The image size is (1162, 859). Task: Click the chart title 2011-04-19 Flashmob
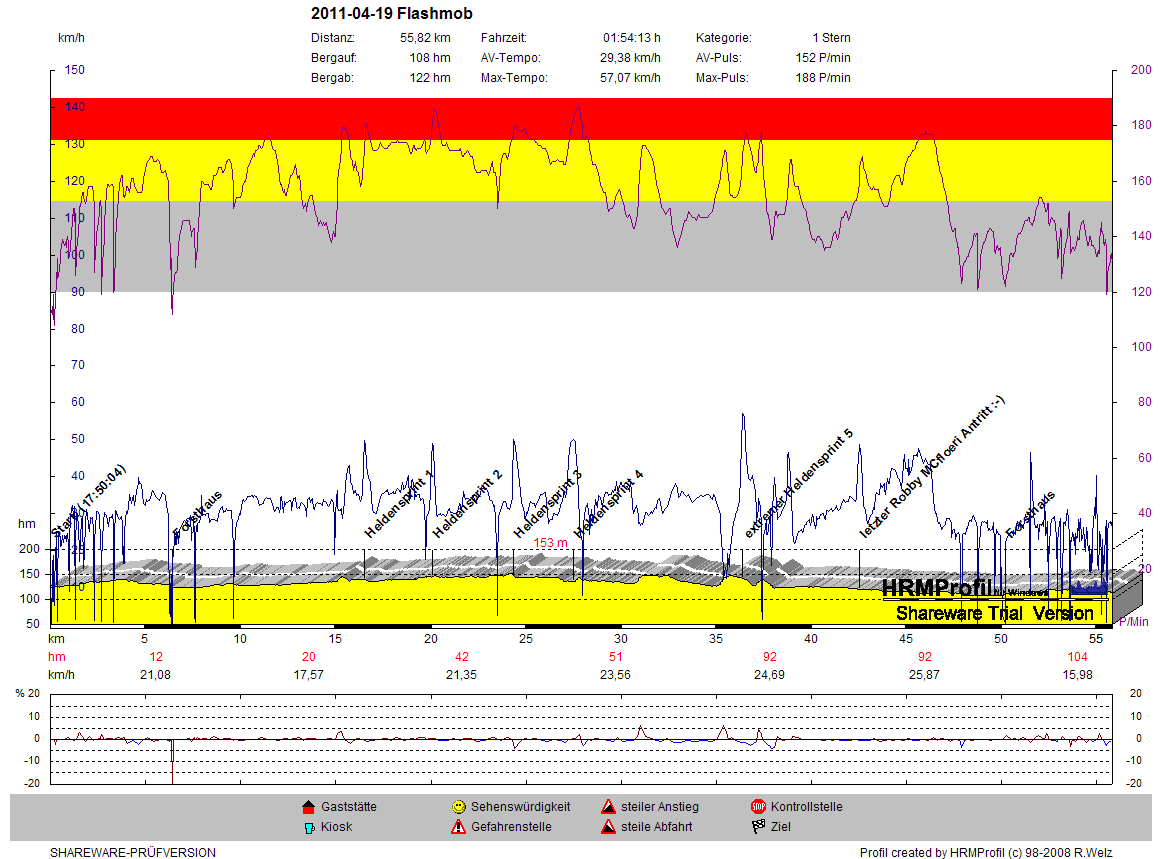click(x=392, y=14)
